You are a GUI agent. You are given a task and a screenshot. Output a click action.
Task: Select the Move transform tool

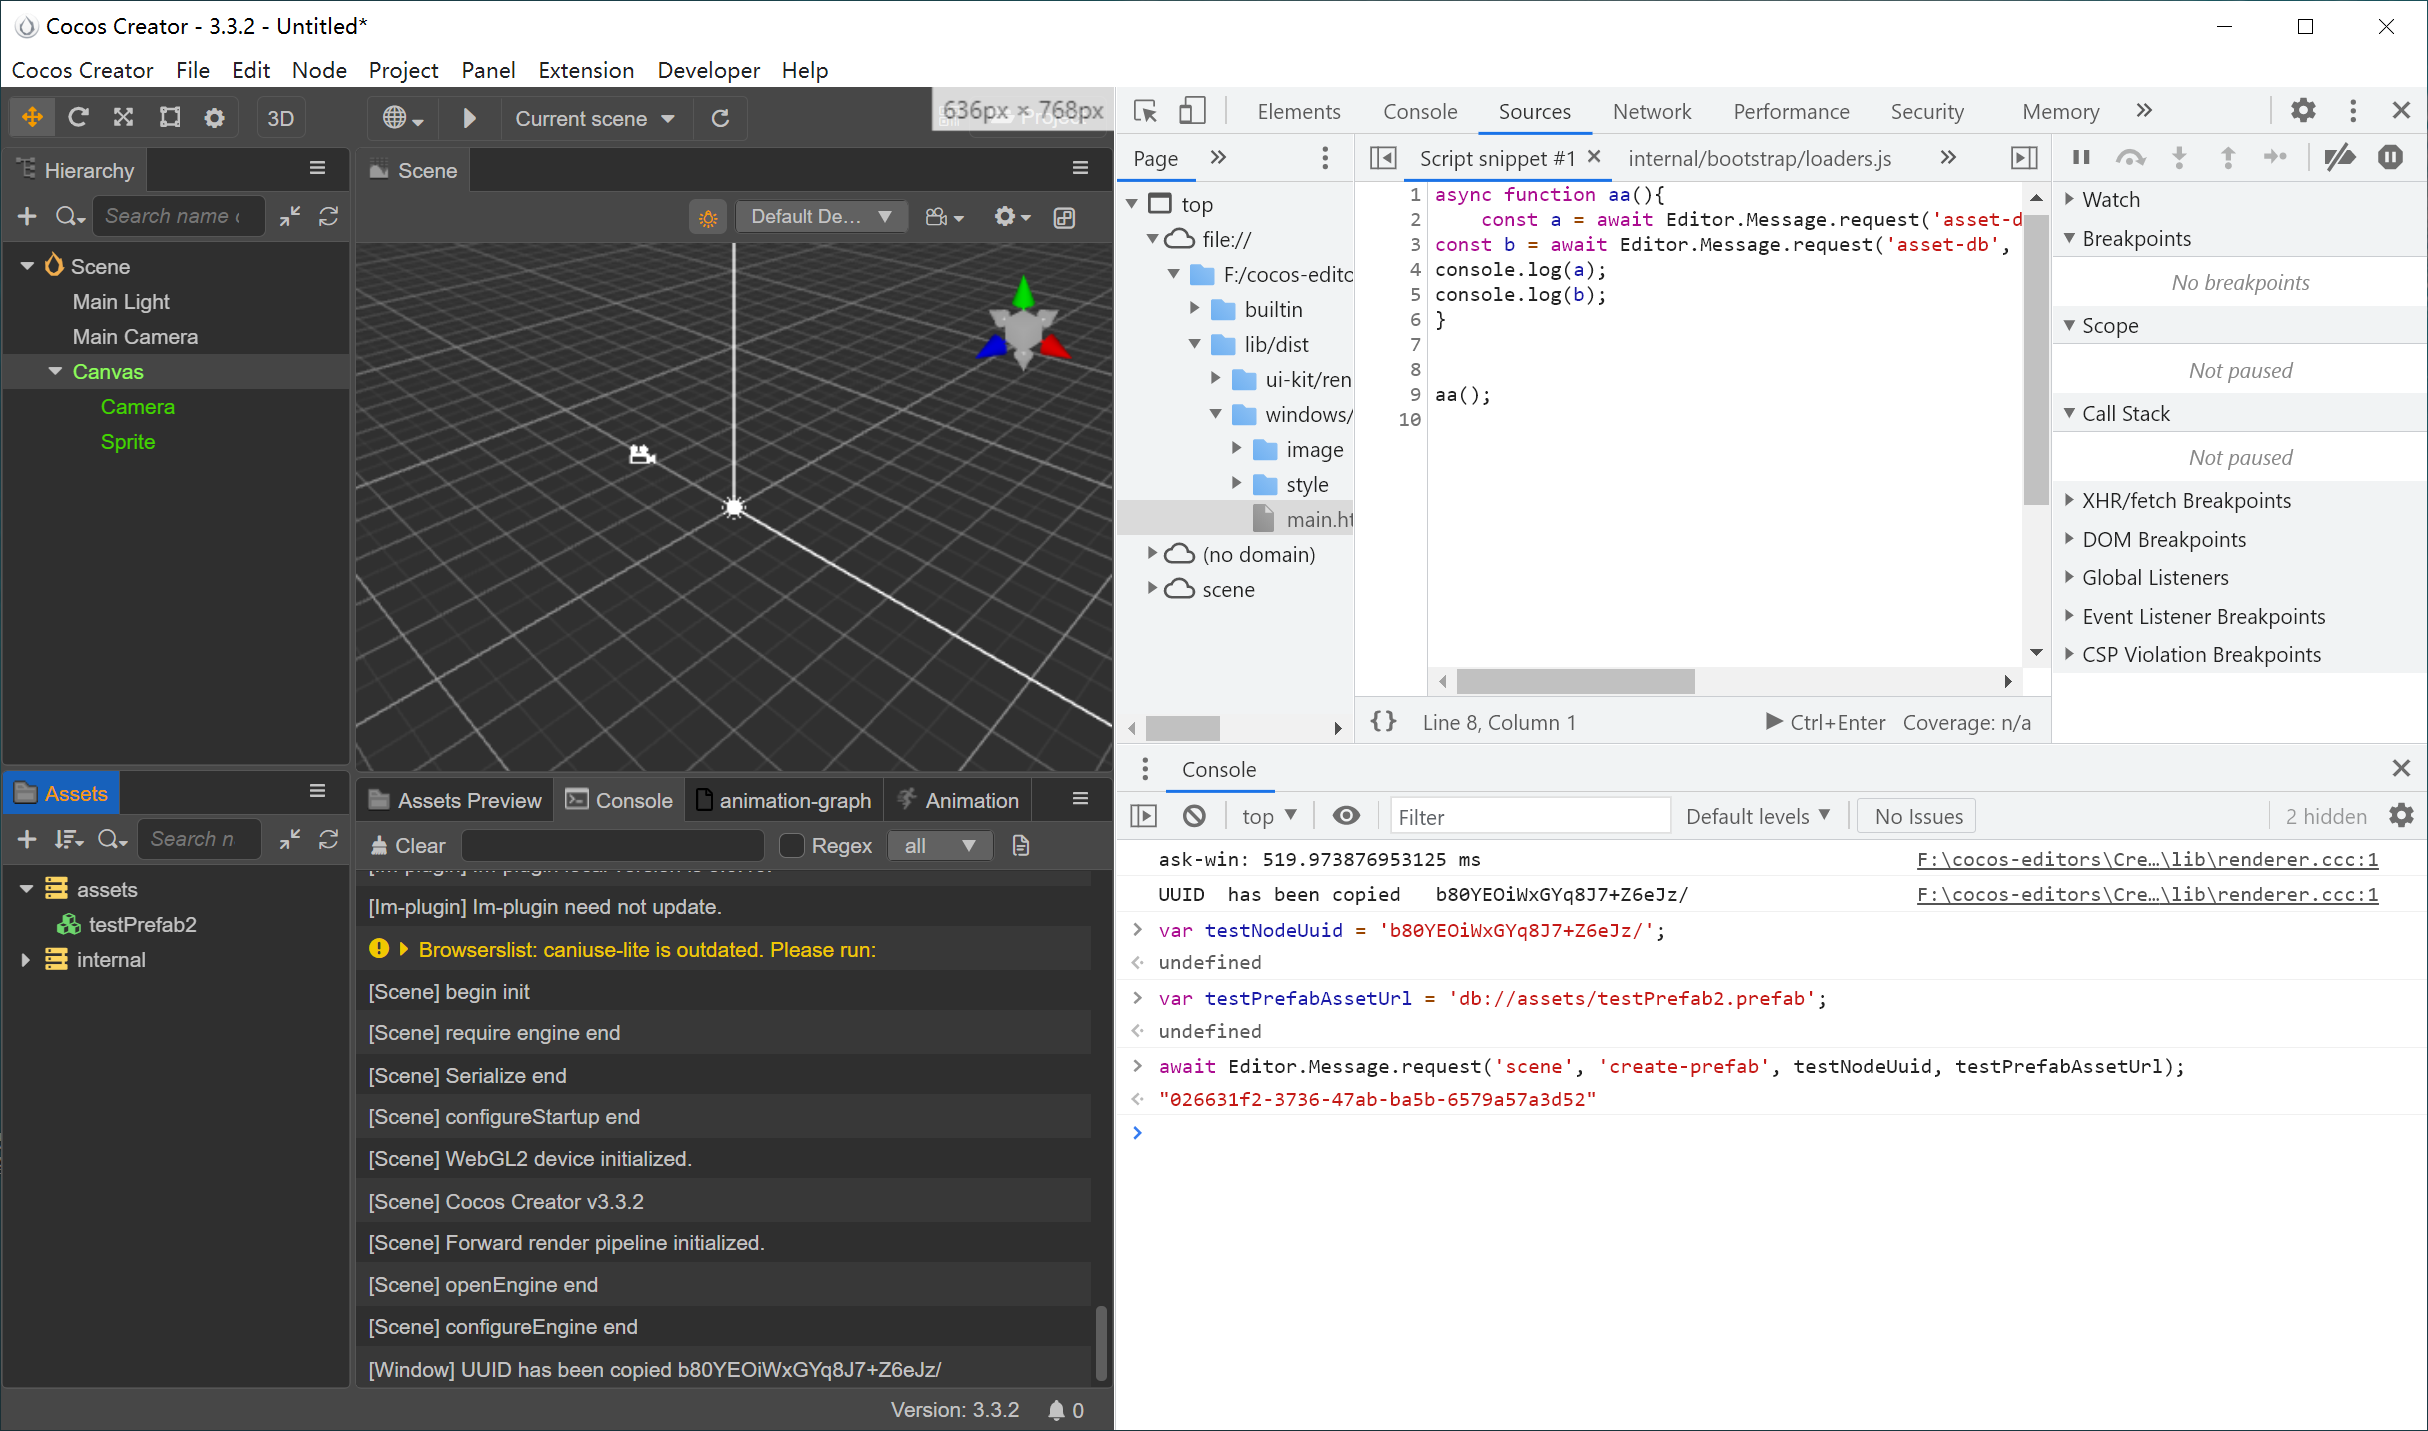click(32, 118)
